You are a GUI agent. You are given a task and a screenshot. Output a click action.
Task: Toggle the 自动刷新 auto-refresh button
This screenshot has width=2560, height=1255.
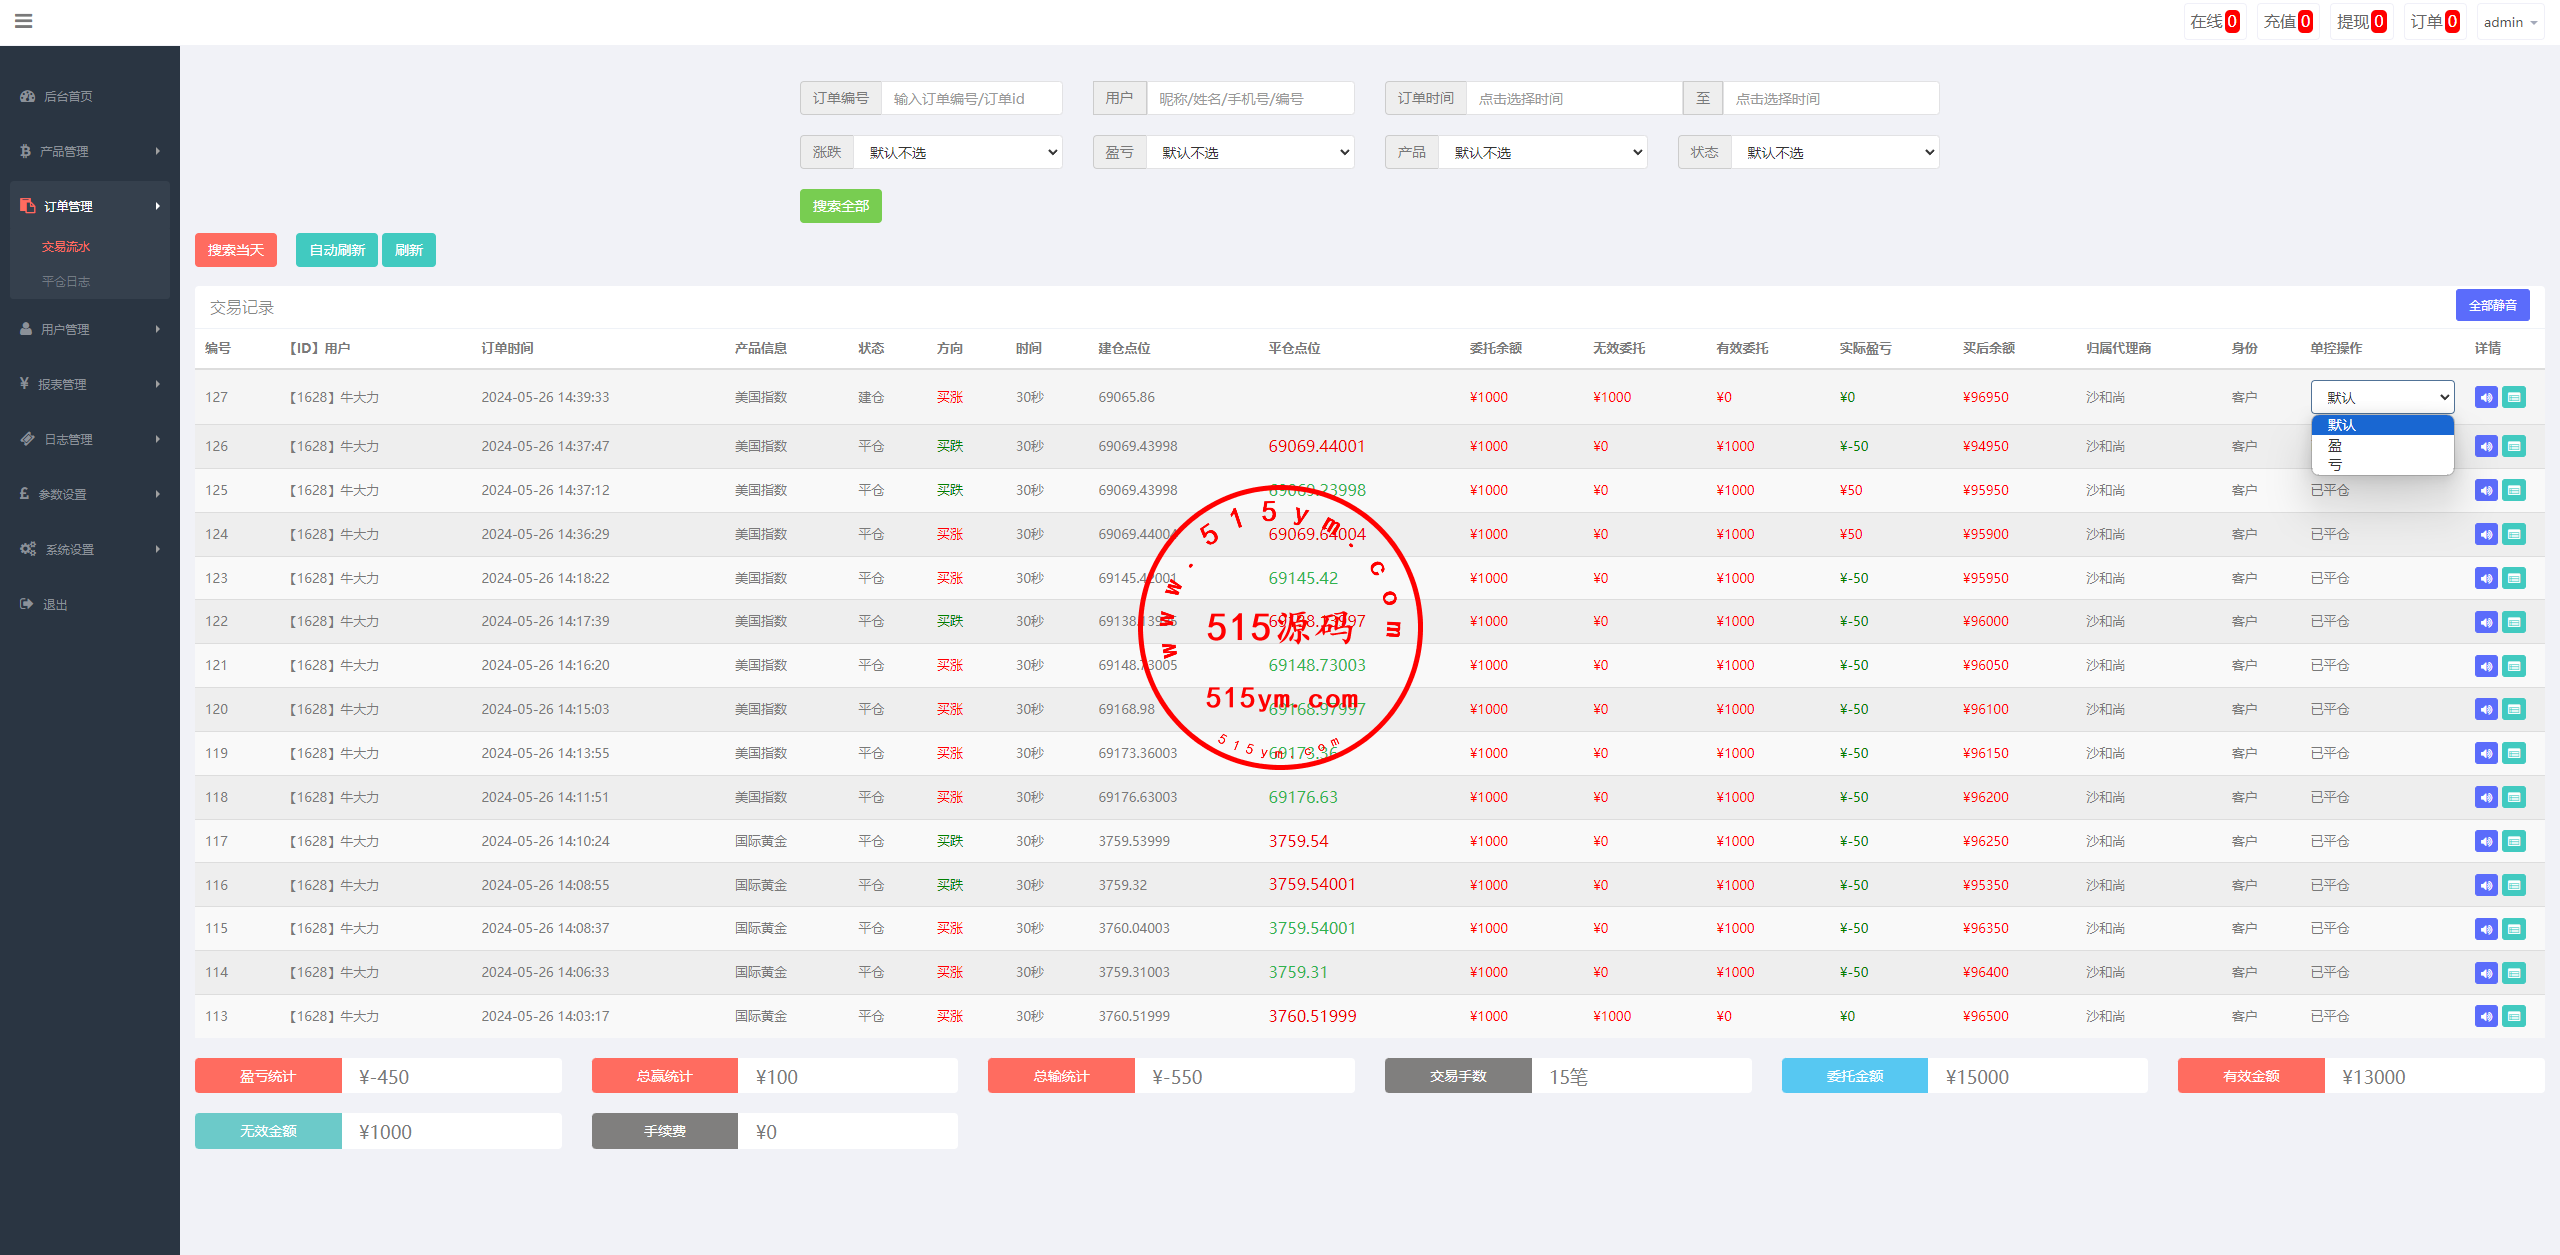coord(337,250)
